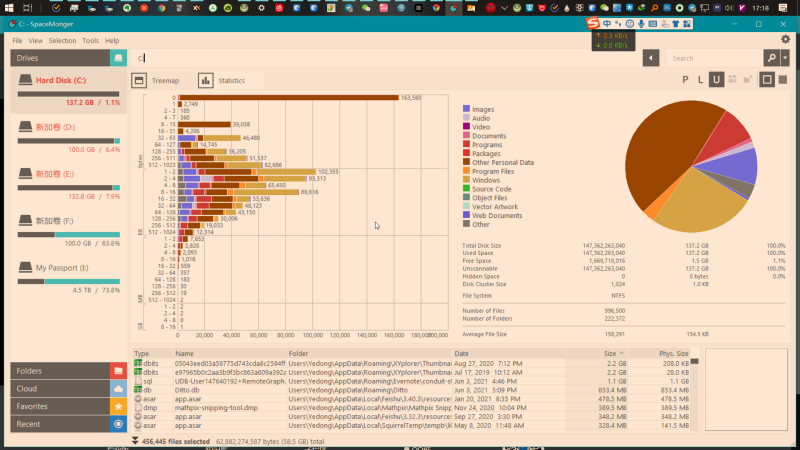Open Windows Start menu

coord(9,8)
